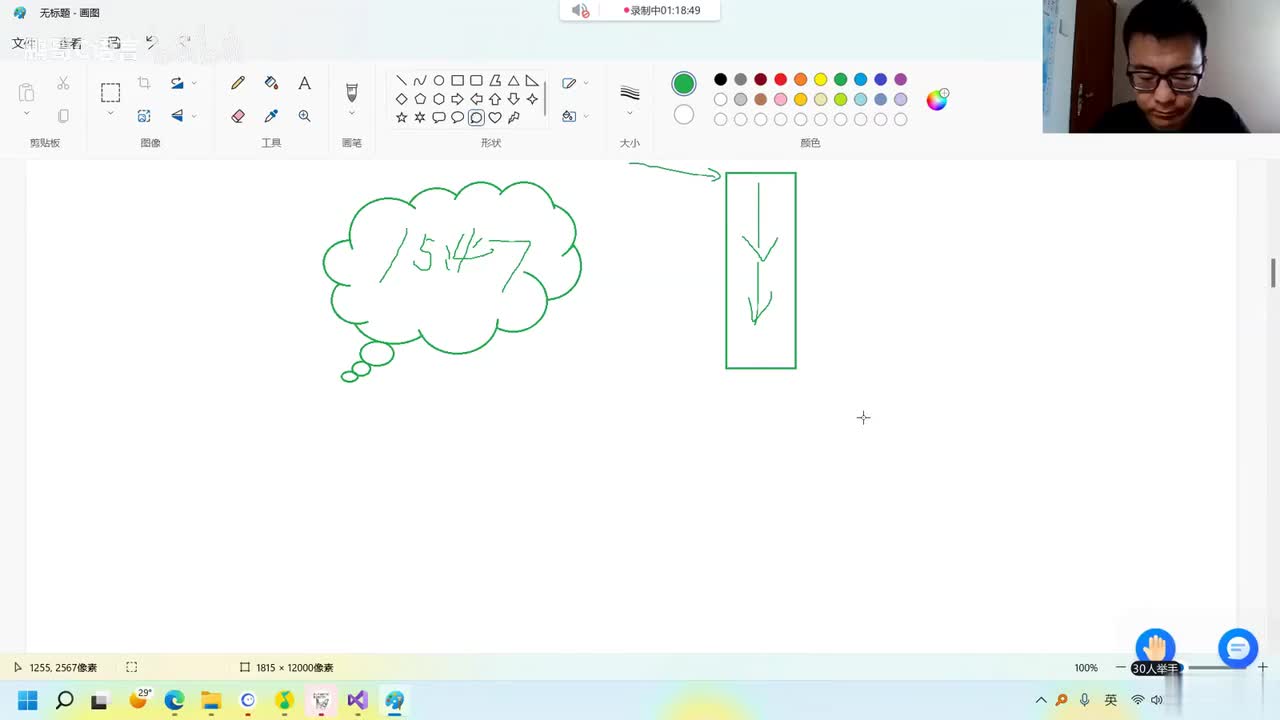Screen dimensions: 1280x720
Task: Click the Paste clipboard icon
Action: click(27, 92)
